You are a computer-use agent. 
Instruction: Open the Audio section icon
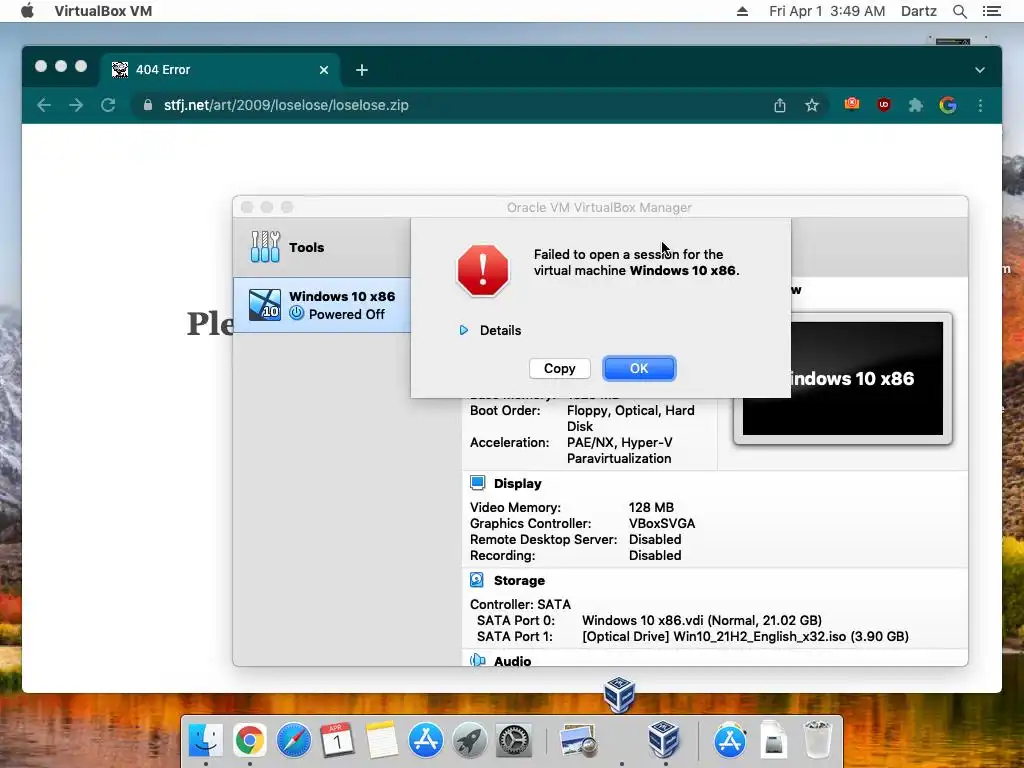click(477, 660)
